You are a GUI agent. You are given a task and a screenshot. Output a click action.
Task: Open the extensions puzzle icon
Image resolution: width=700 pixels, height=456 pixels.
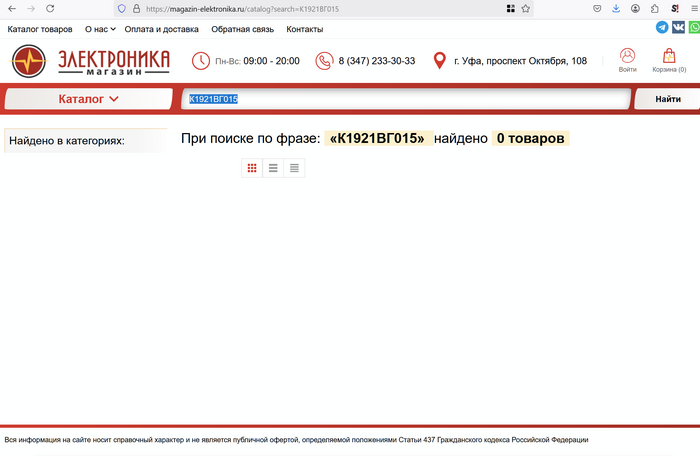[654, 8]
